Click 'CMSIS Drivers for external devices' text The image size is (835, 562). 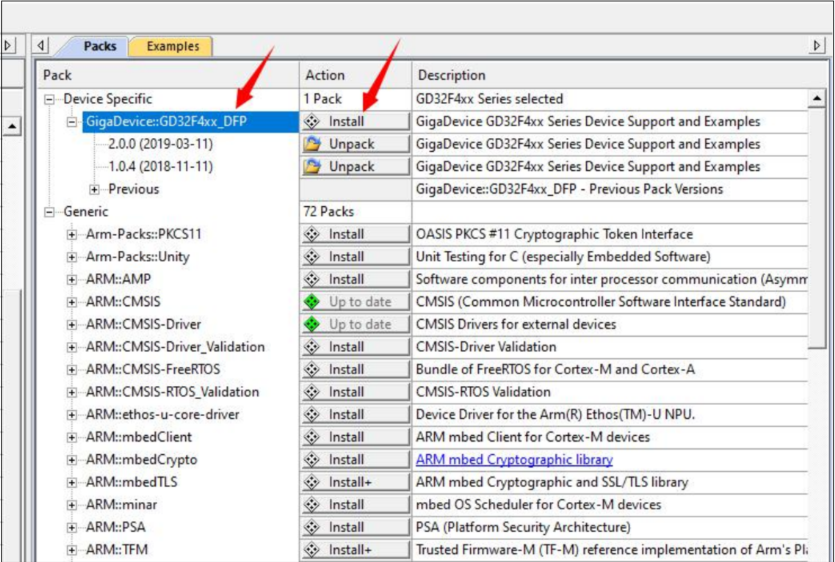pos(516,324)
